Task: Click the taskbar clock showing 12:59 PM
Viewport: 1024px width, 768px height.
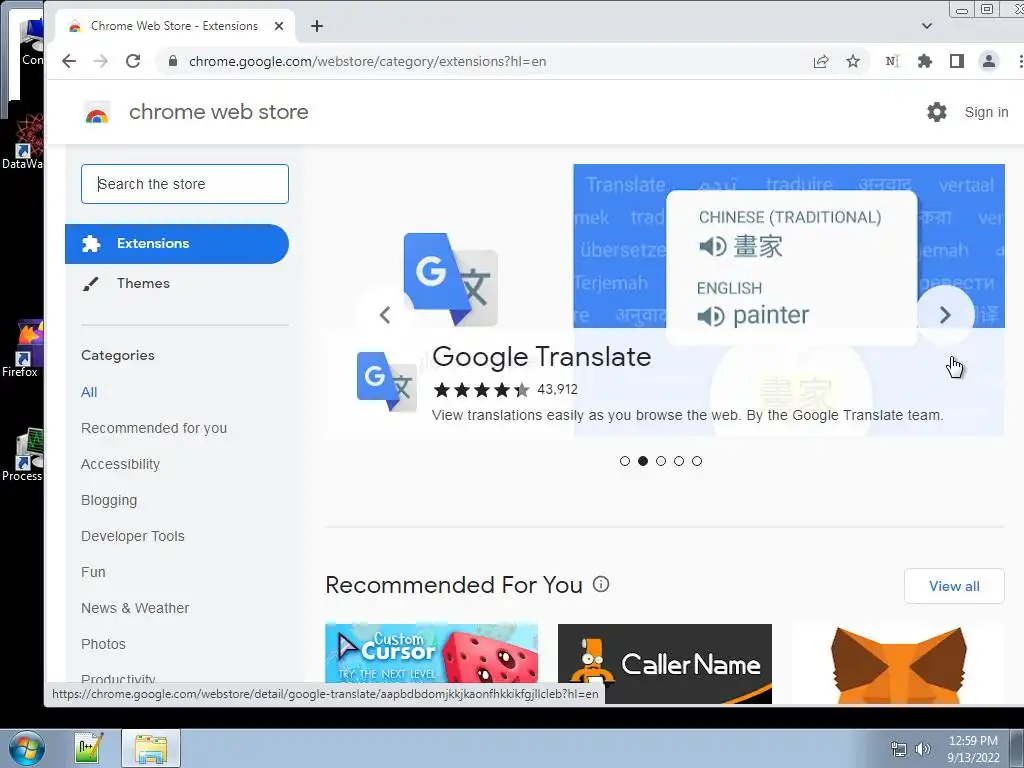Action: (x=973, y=749)
